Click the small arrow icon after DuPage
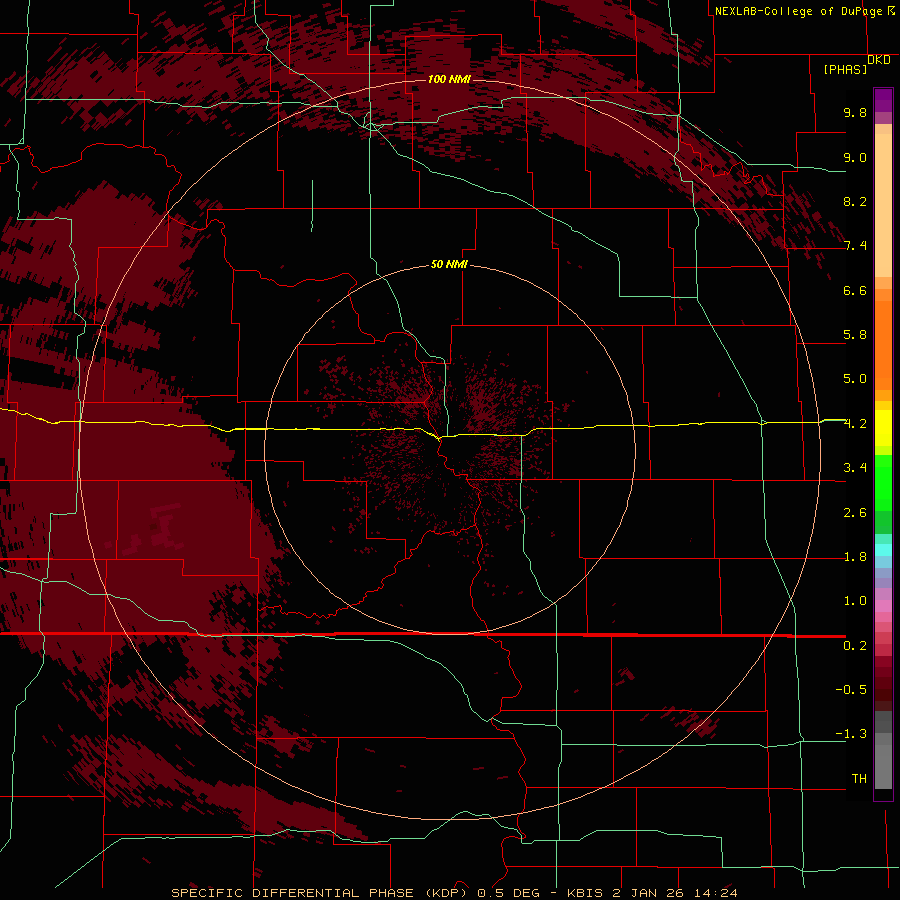Image resolution: width=900 pixels, height=900 pixels. click(x=891, y=10)
